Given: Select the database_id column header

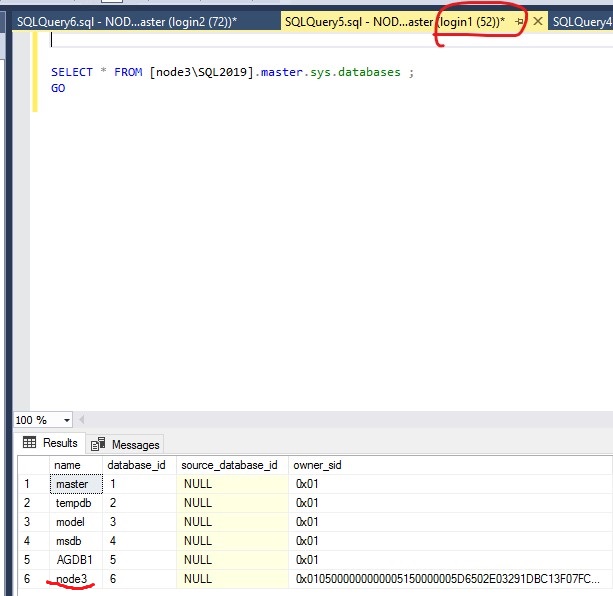Looking at the screenshot, I should point(139,465).
